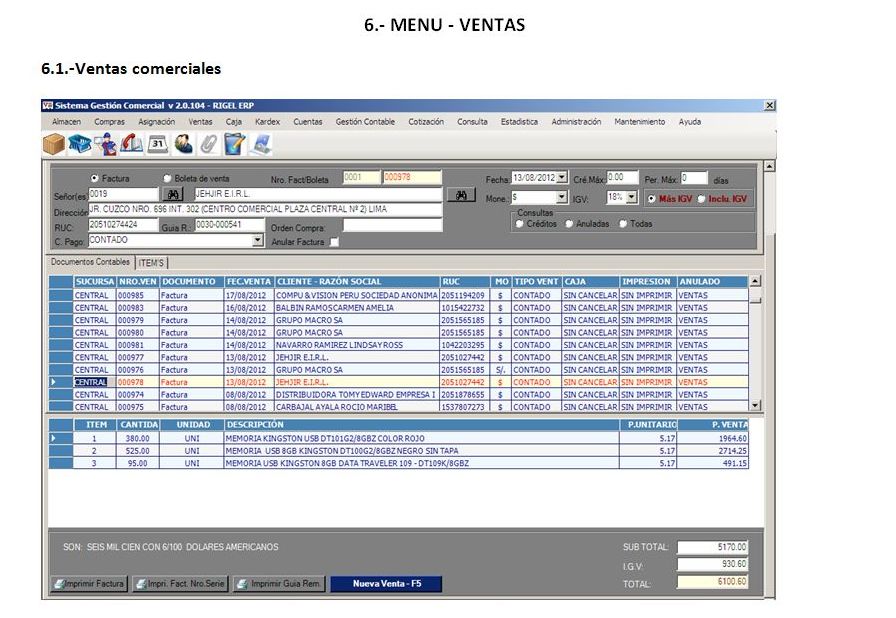Open the blue shopping basket toolbar icon
896x618 pixels.
click(80, 145)
